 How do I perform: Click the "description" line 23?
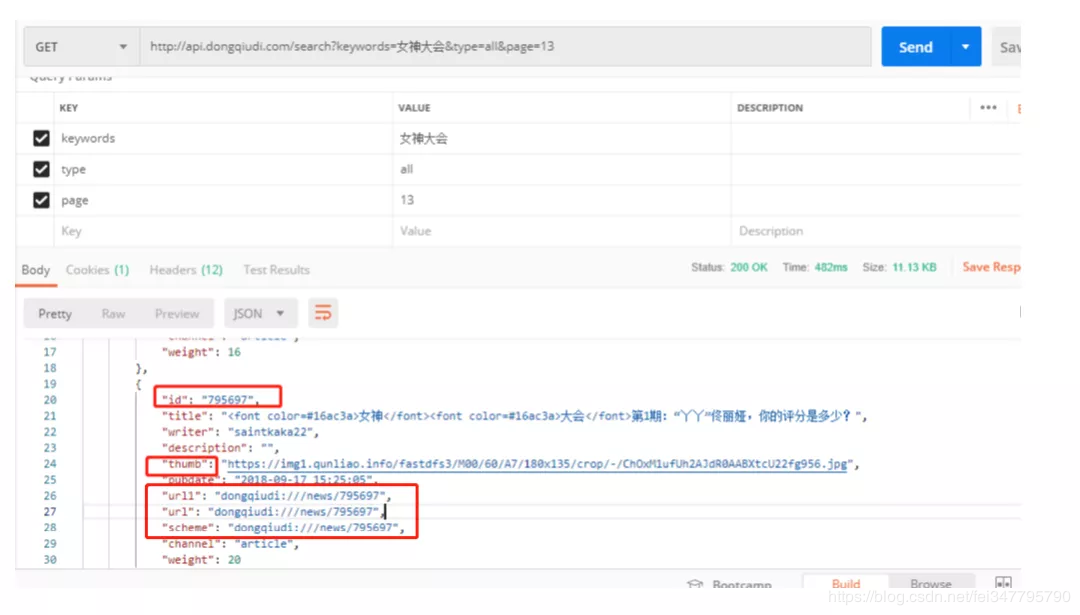pos(220,448)
